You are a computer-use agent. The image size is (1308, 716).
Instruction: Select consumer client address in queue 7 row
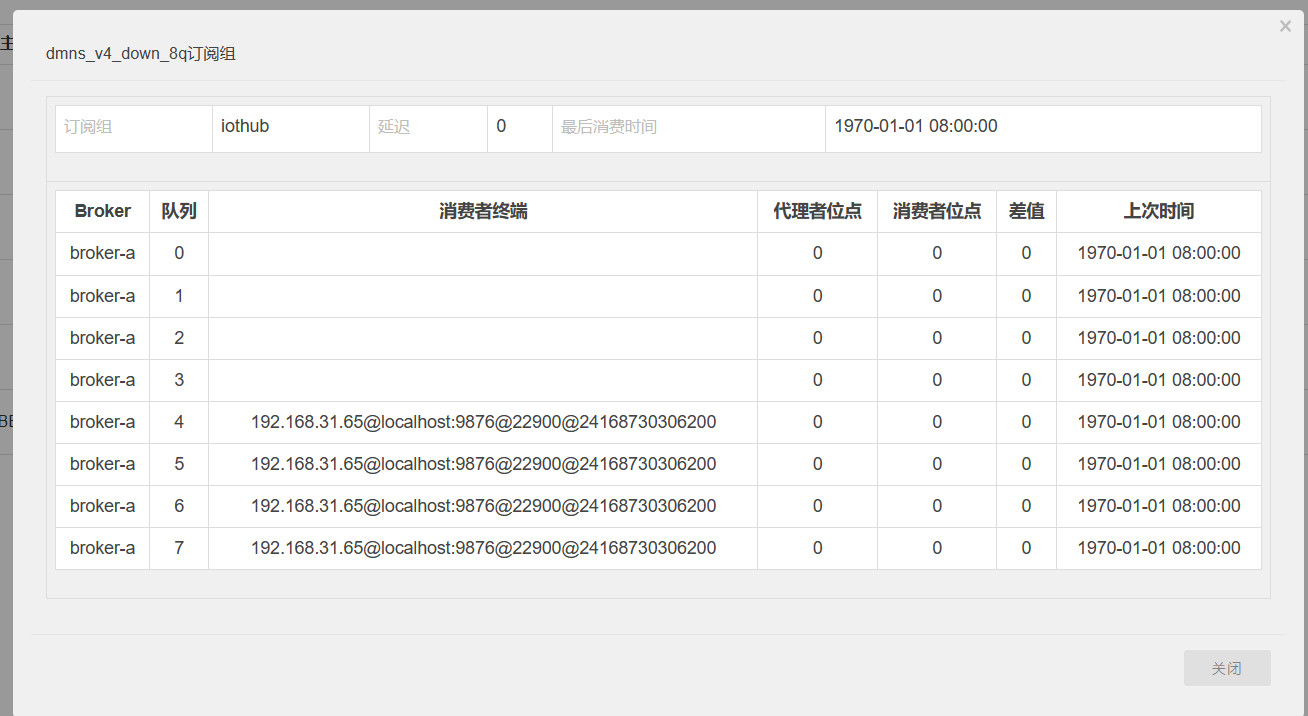tap(483, 548)
